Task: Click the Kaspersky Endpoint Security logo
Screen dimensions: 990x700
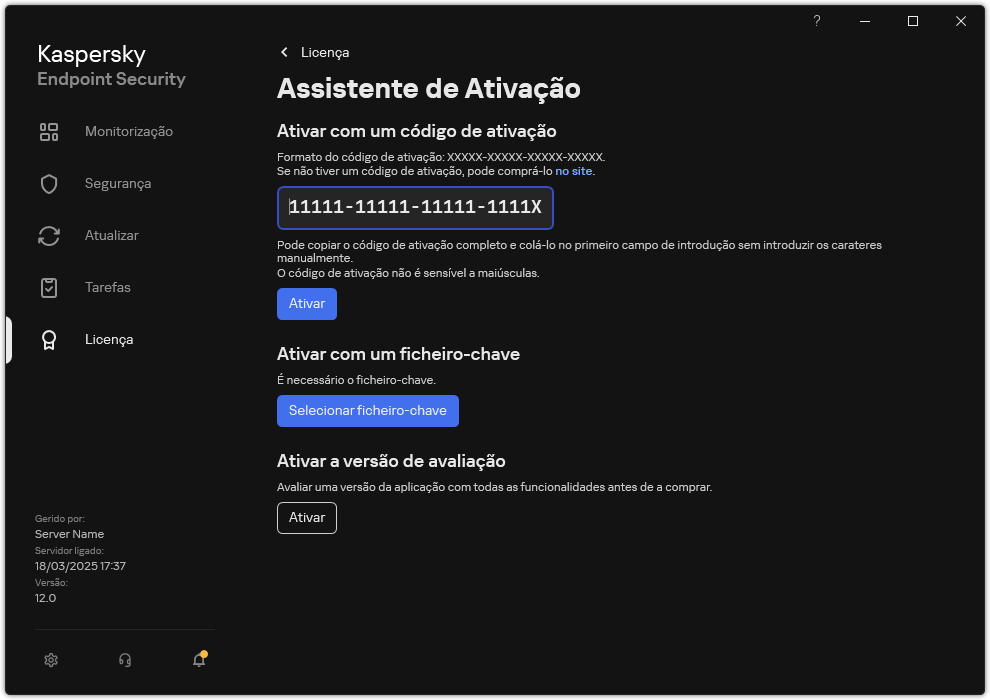Action: pyautogui.click(x=110, y=64)
